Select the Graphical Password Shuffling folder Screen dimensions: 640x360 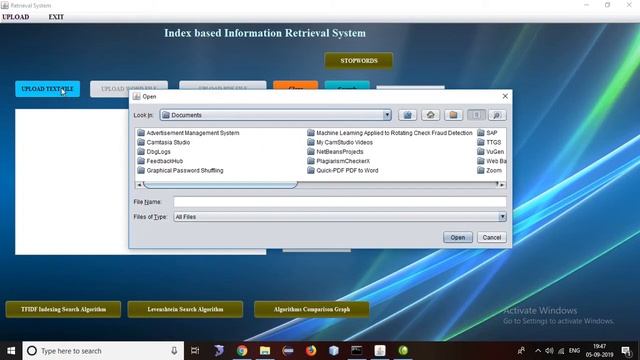point(180,170)
